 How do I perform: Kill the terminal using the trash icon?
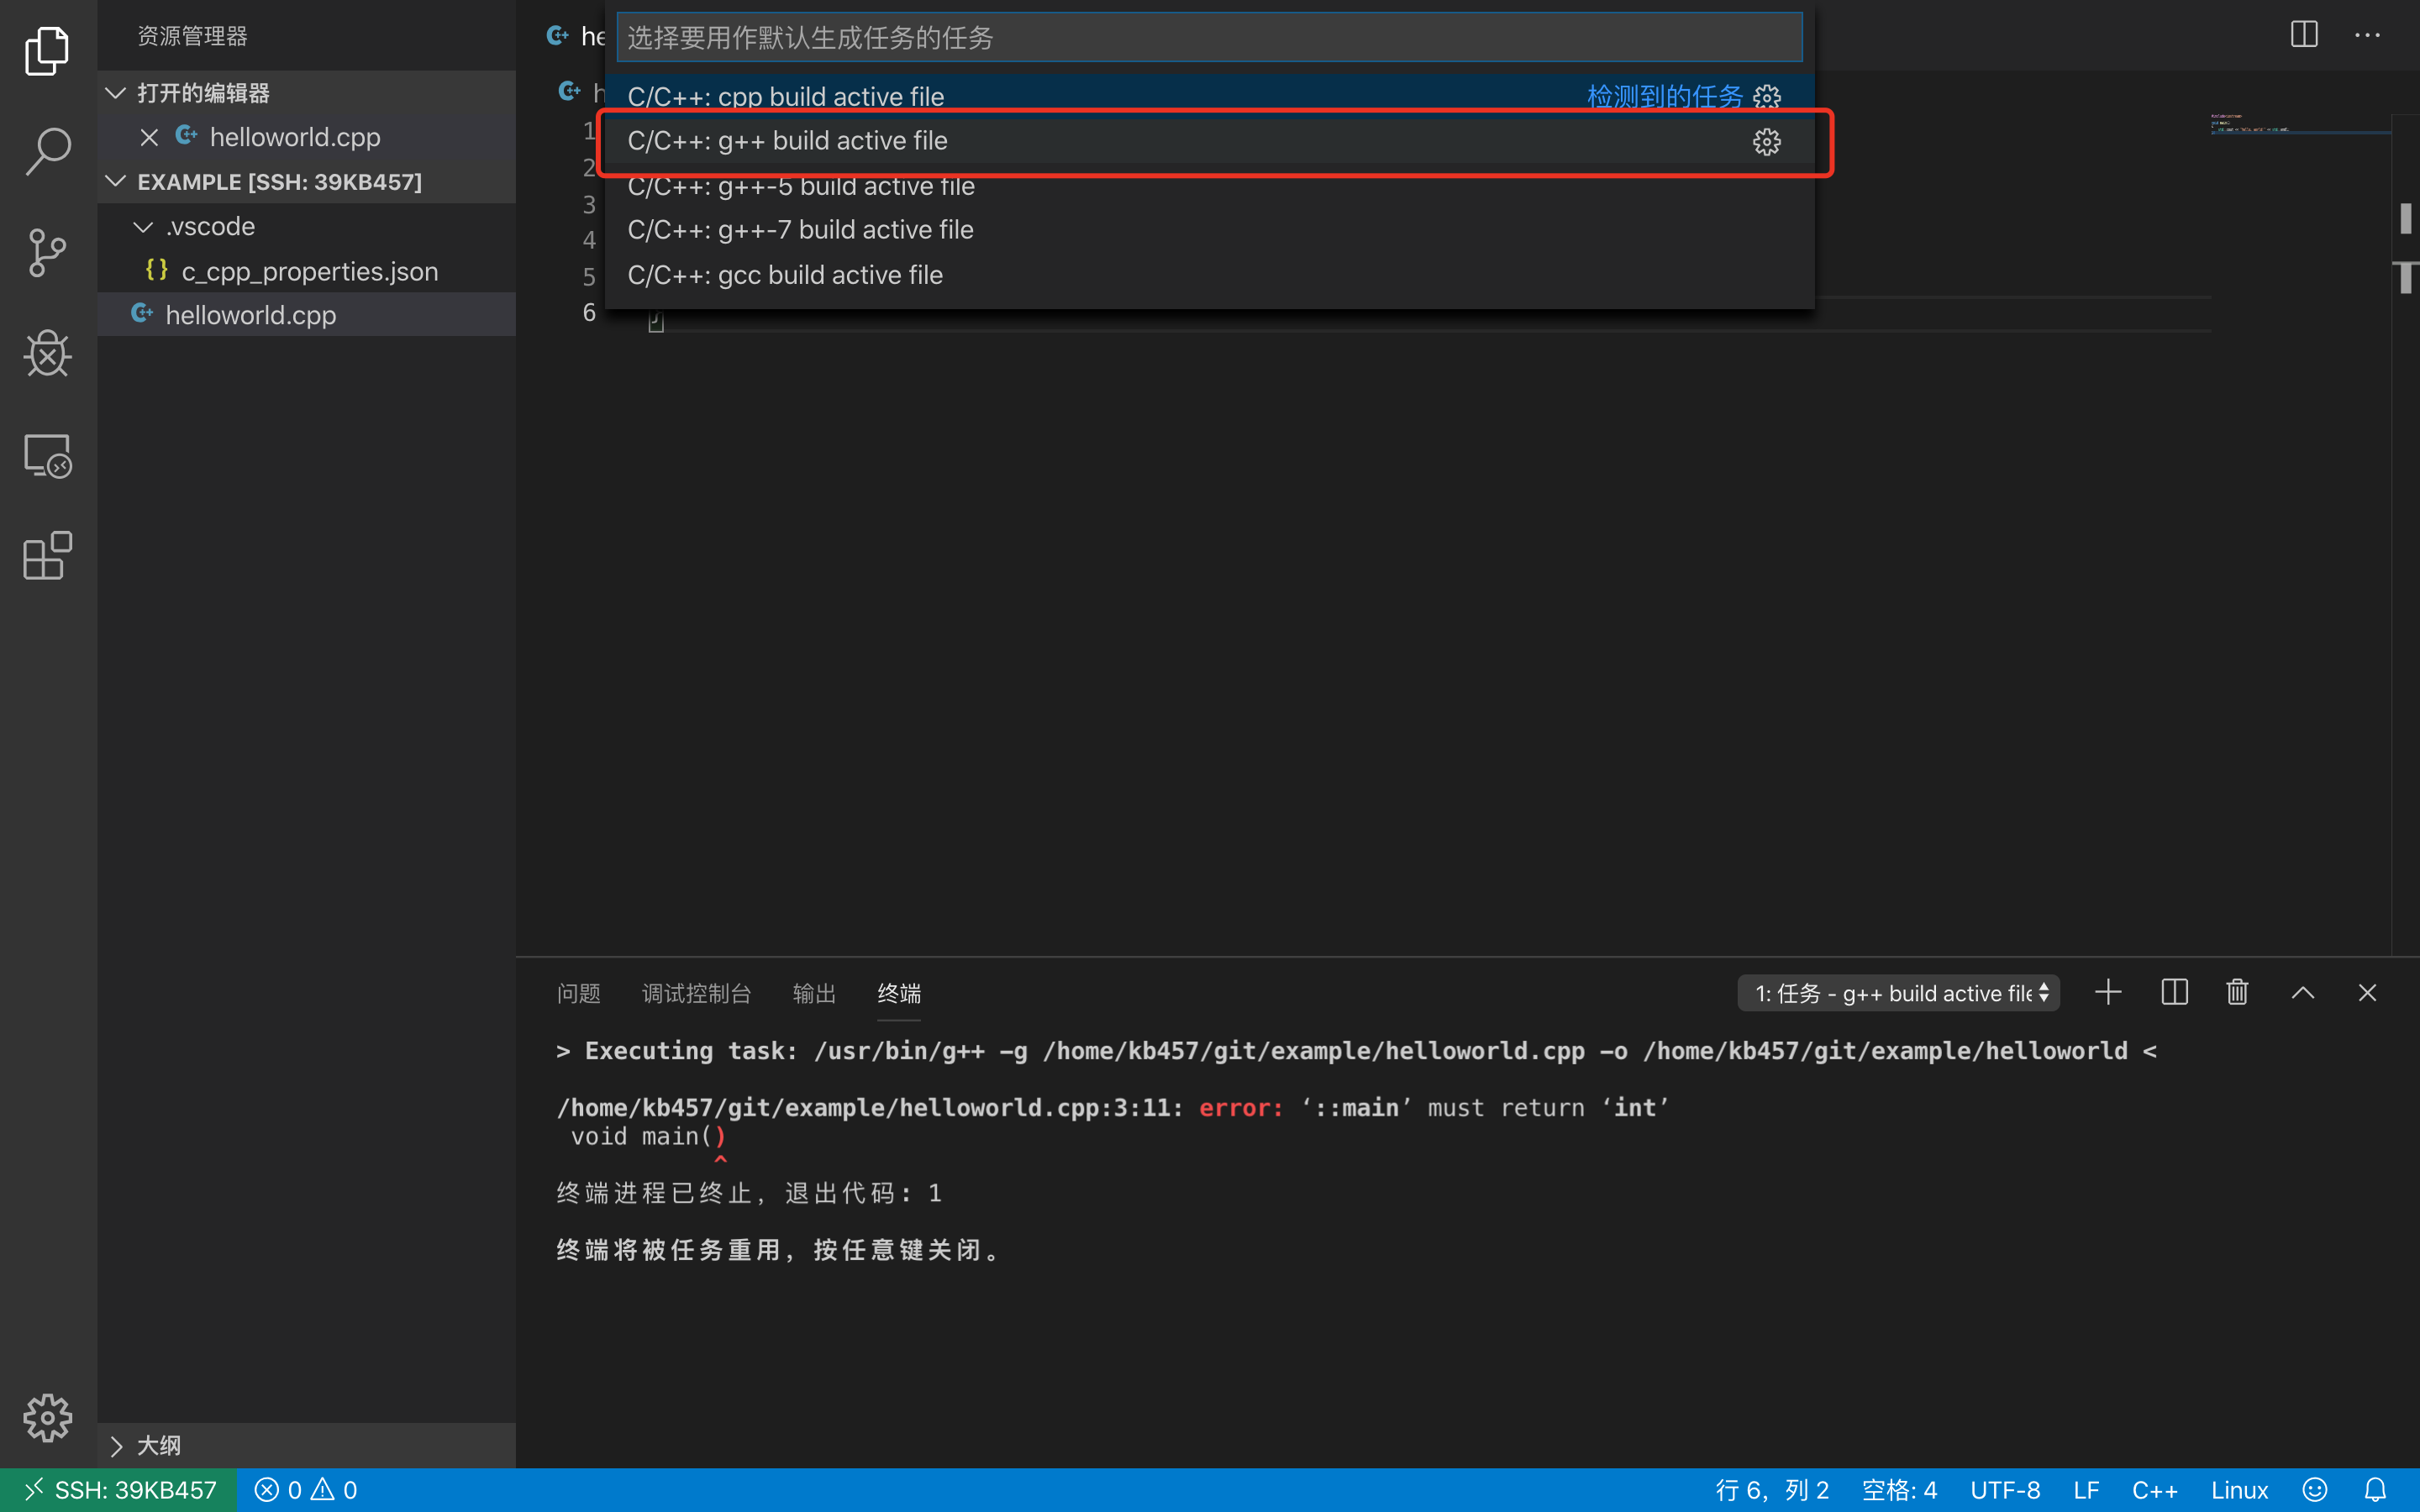2236,992
